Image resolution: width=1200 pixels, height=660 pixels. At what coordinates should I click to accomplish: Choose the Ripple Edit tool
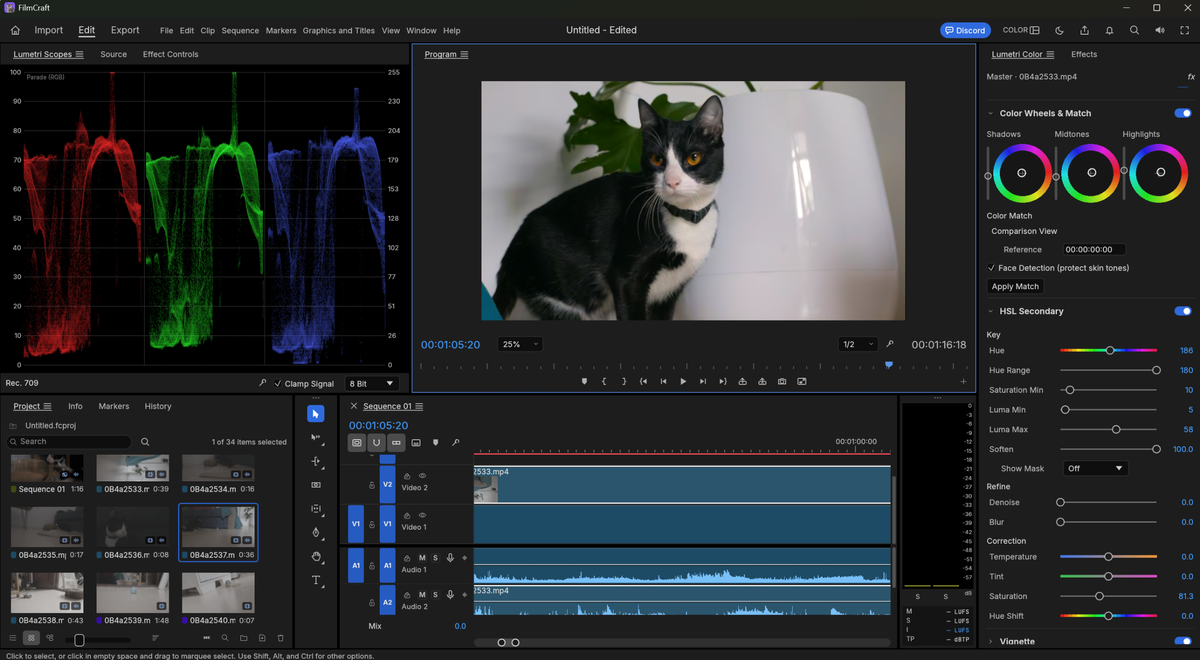[x=316, y=462]
